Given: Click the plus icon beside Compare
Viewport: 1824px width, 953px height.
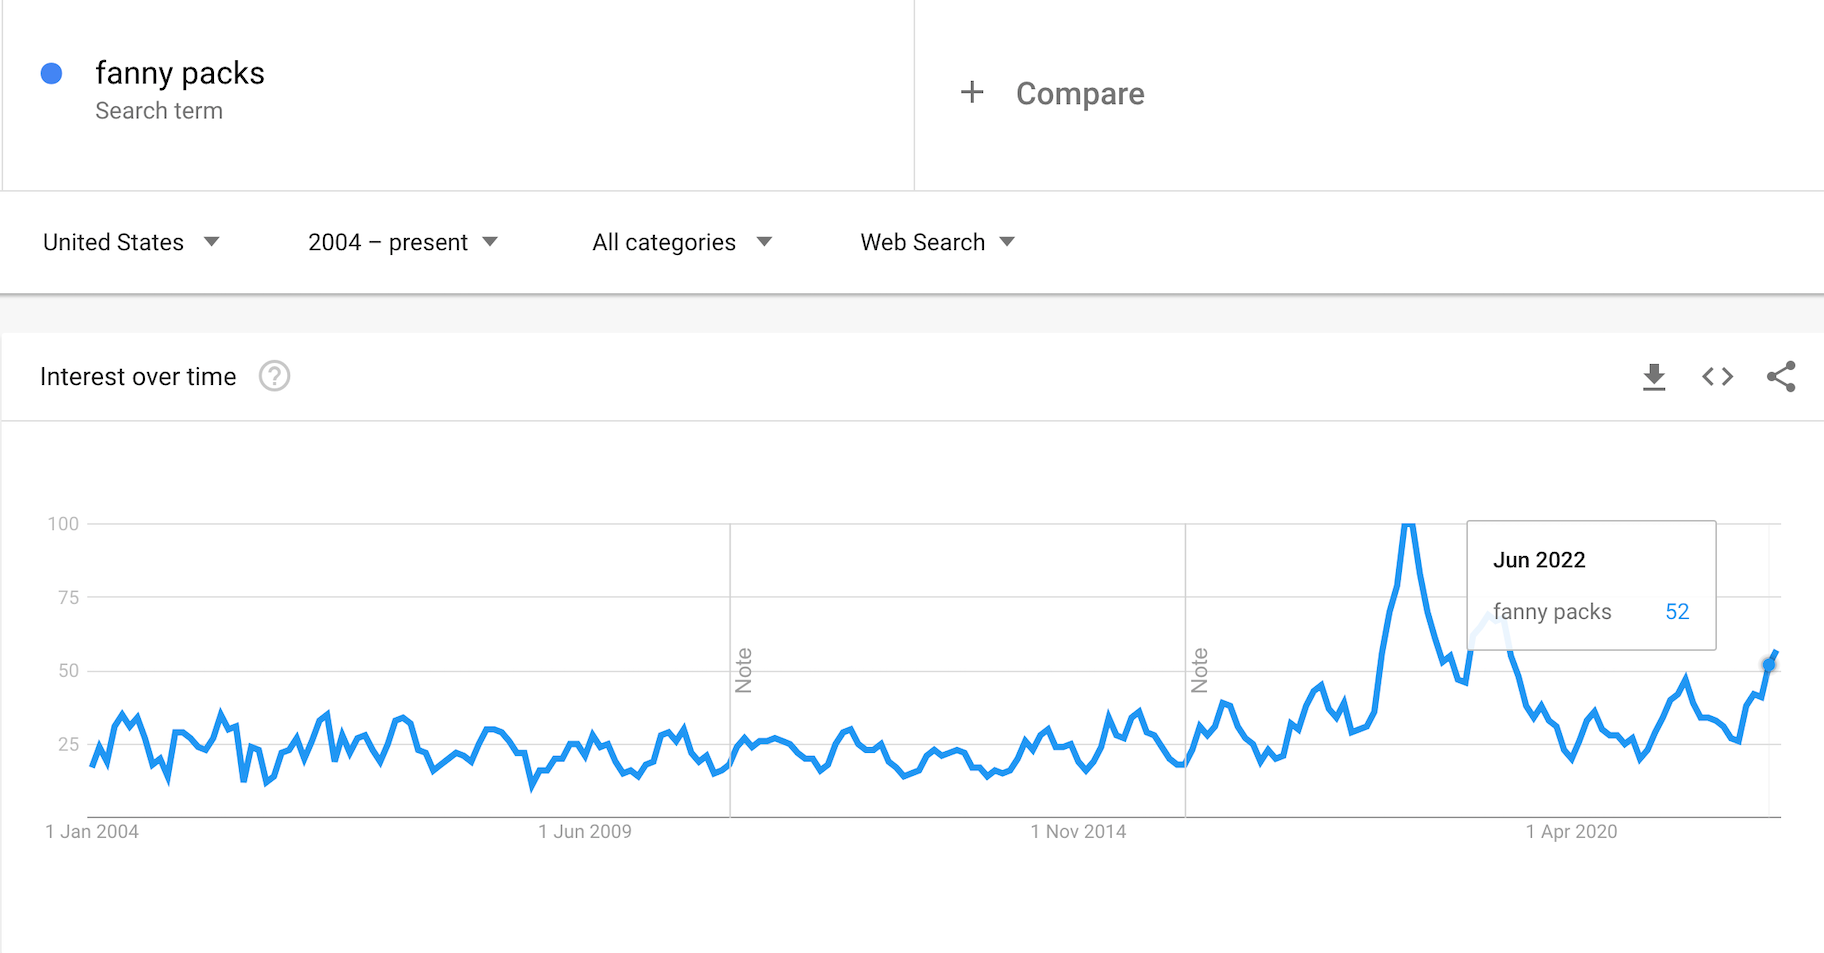Looking at the screenshot, I should click(972, 93).
